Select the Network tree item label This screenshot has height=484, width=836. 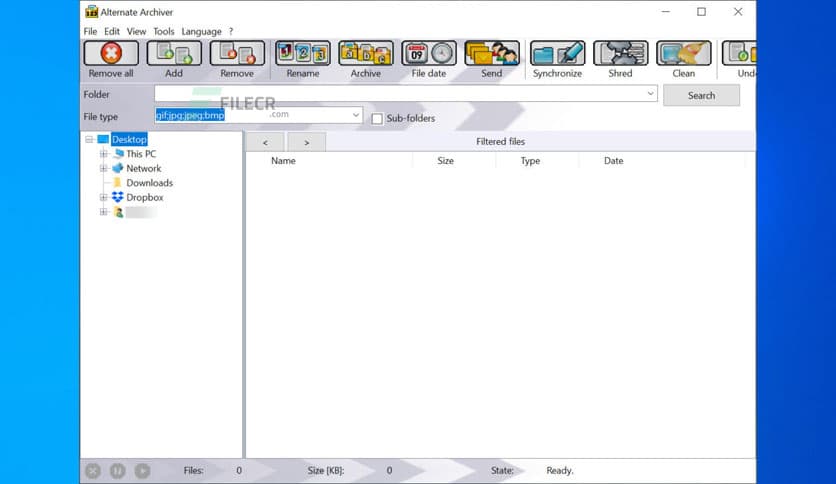pos(143,168)
